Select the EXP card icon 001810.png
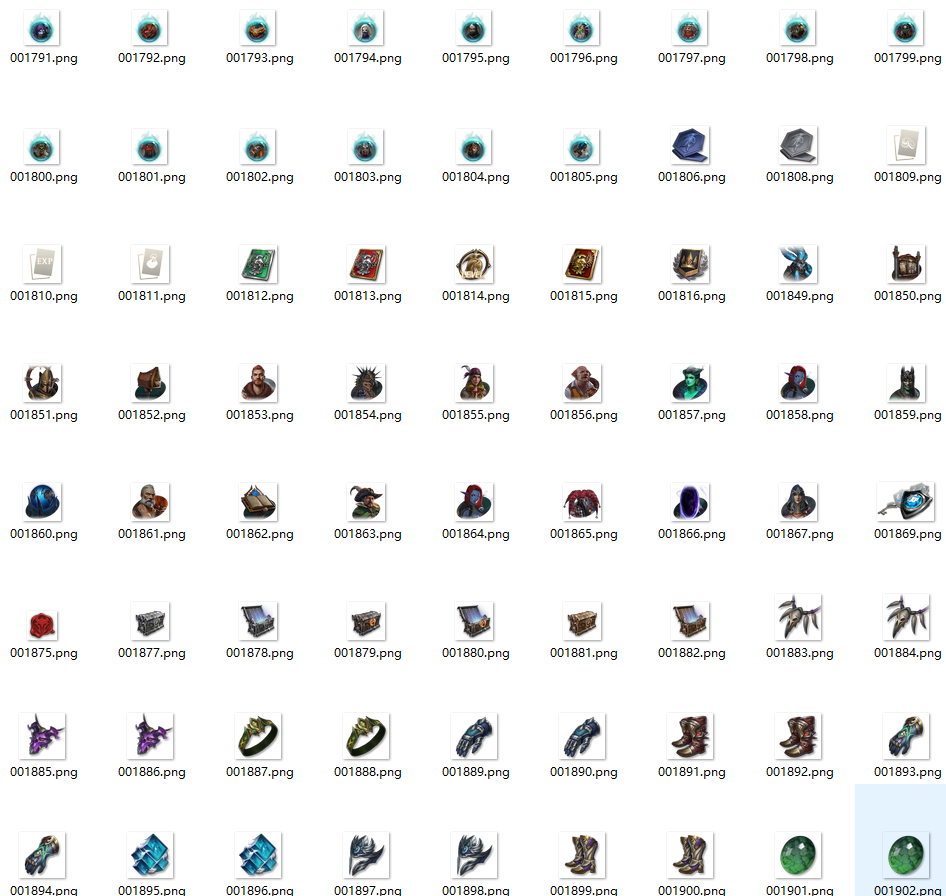Viewport: 946px width, 896px height. tap(41, 264)
